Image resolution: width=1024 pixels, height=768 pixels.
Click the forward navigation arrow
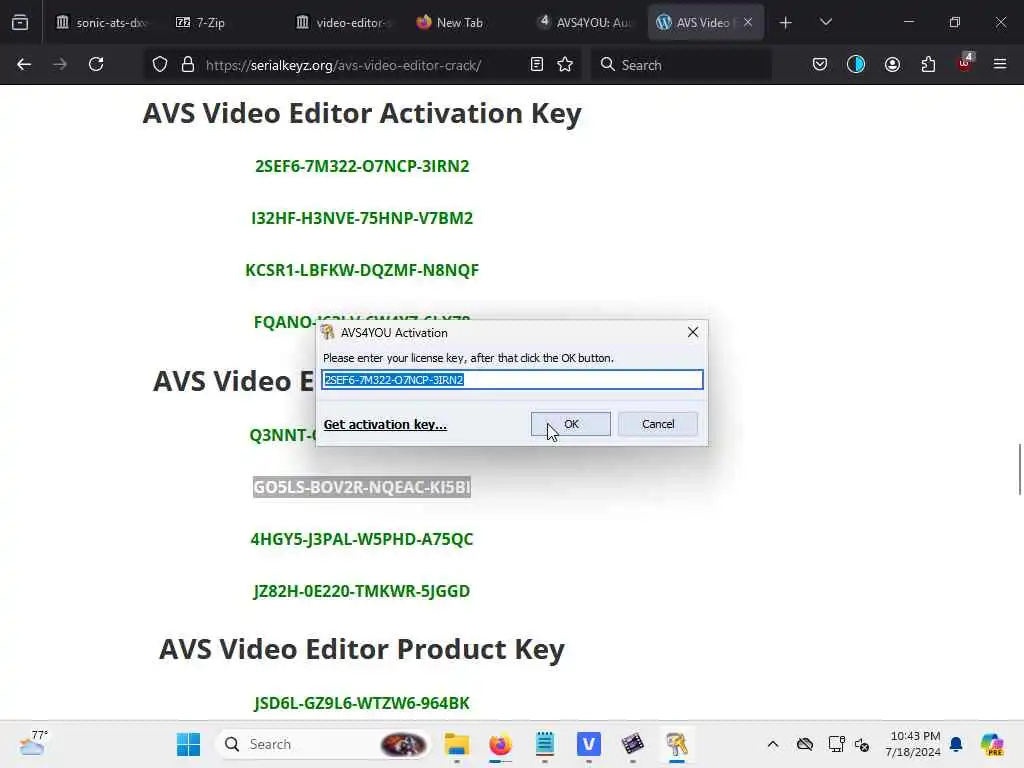point(60,65)
